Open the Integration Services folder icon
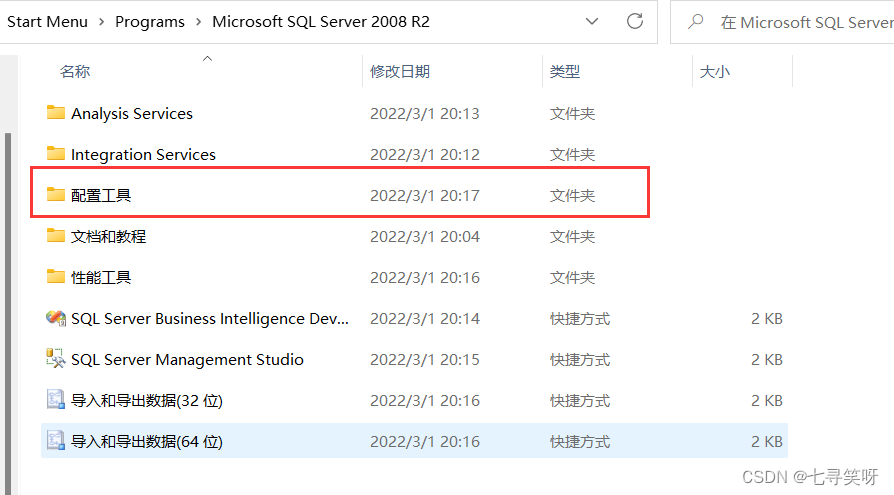This screenshot has width=894, height=495. [55, 153]
